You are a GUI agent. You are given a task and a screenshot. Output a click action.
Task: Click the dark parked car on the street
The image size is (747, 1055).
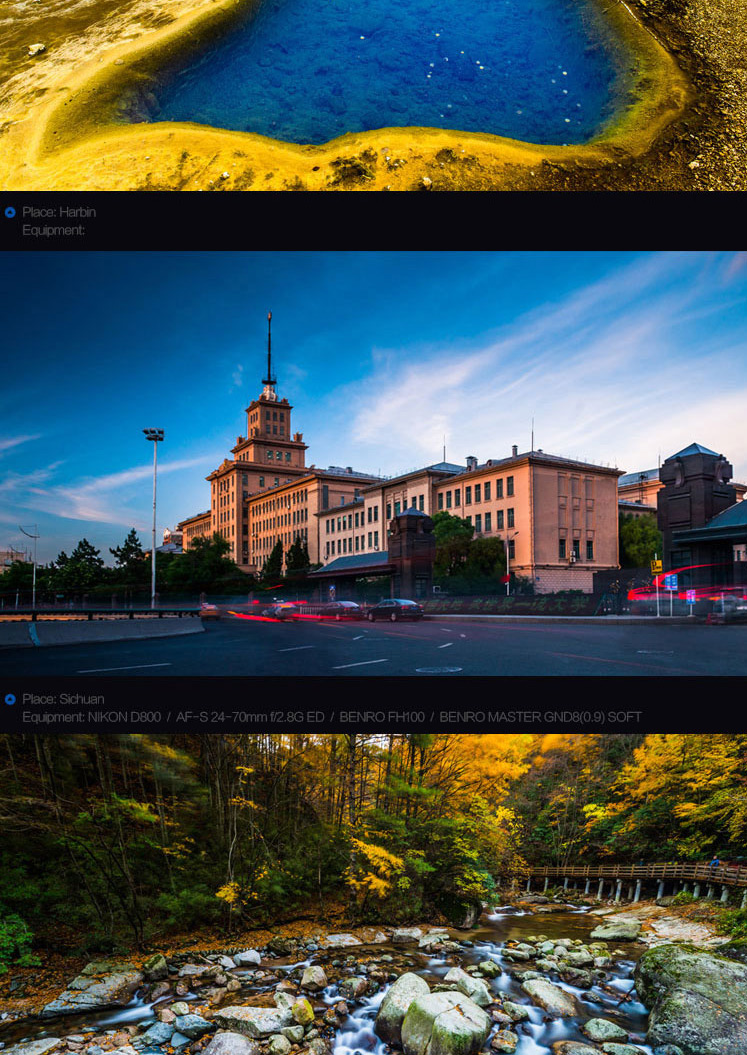click(394, 610)
